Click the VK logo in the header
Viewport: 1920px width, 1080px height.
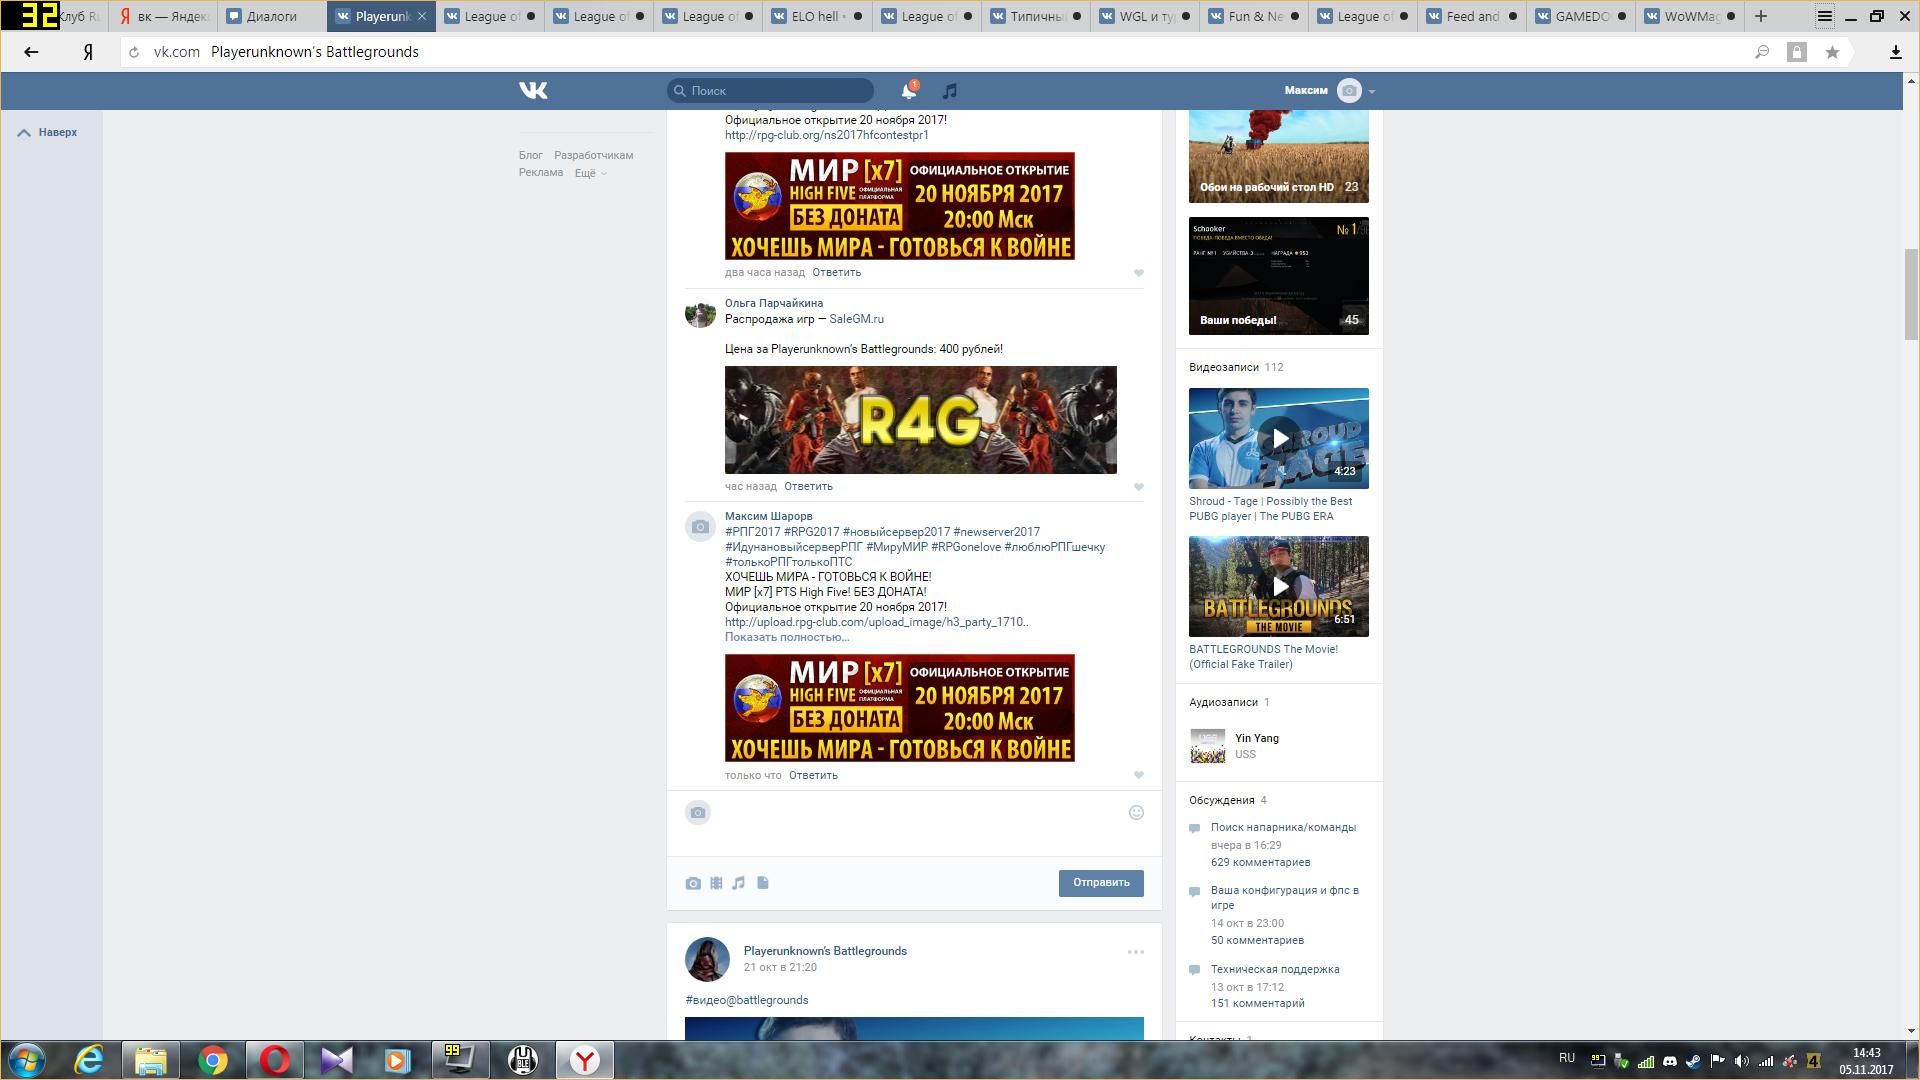click(x=533, y=91)
